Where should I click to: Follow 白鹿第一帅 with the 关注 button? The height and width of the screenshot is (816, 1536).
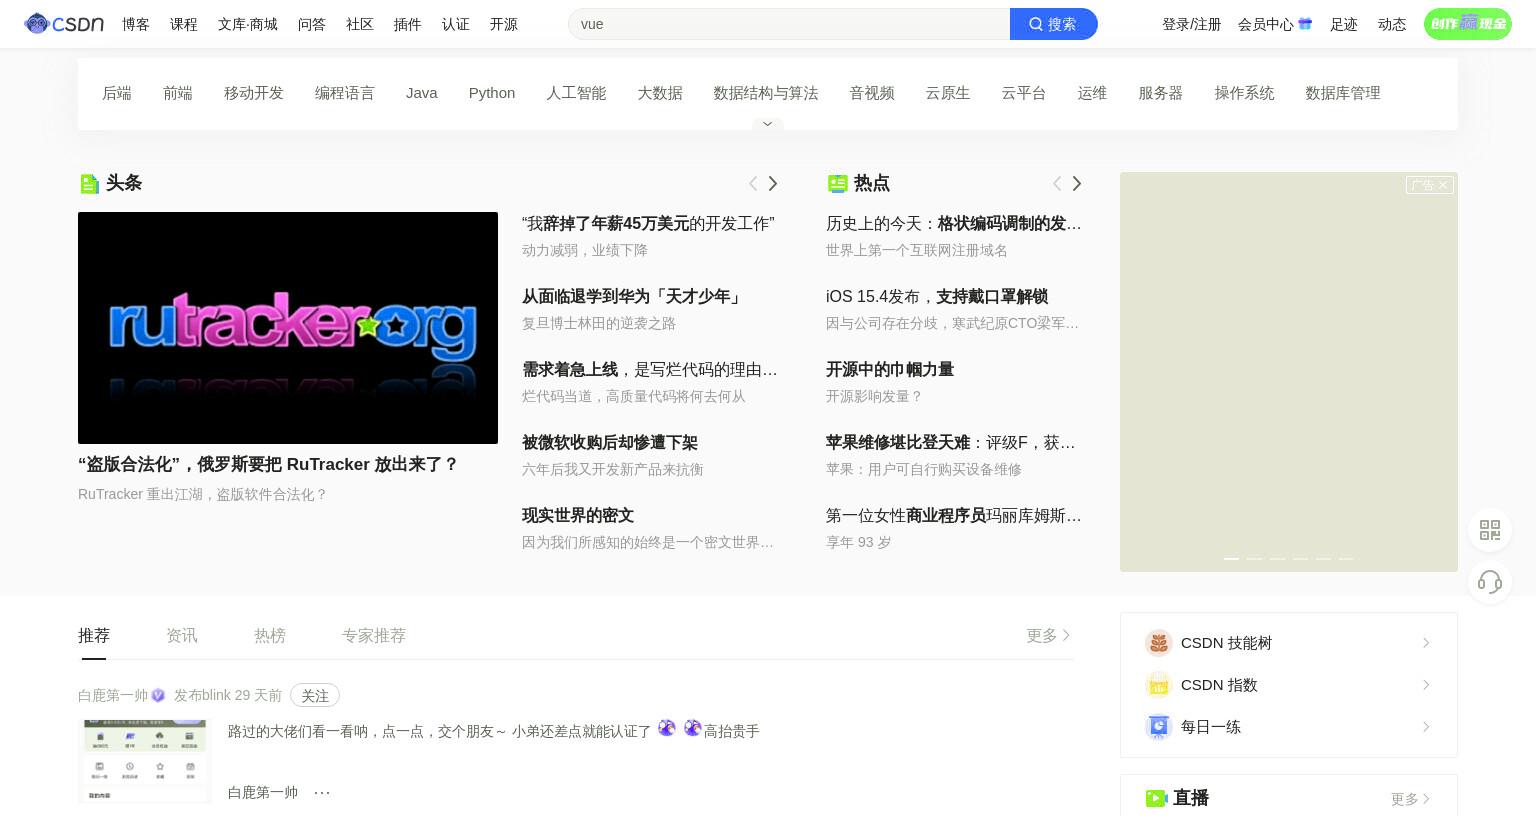tap(315, 695)
